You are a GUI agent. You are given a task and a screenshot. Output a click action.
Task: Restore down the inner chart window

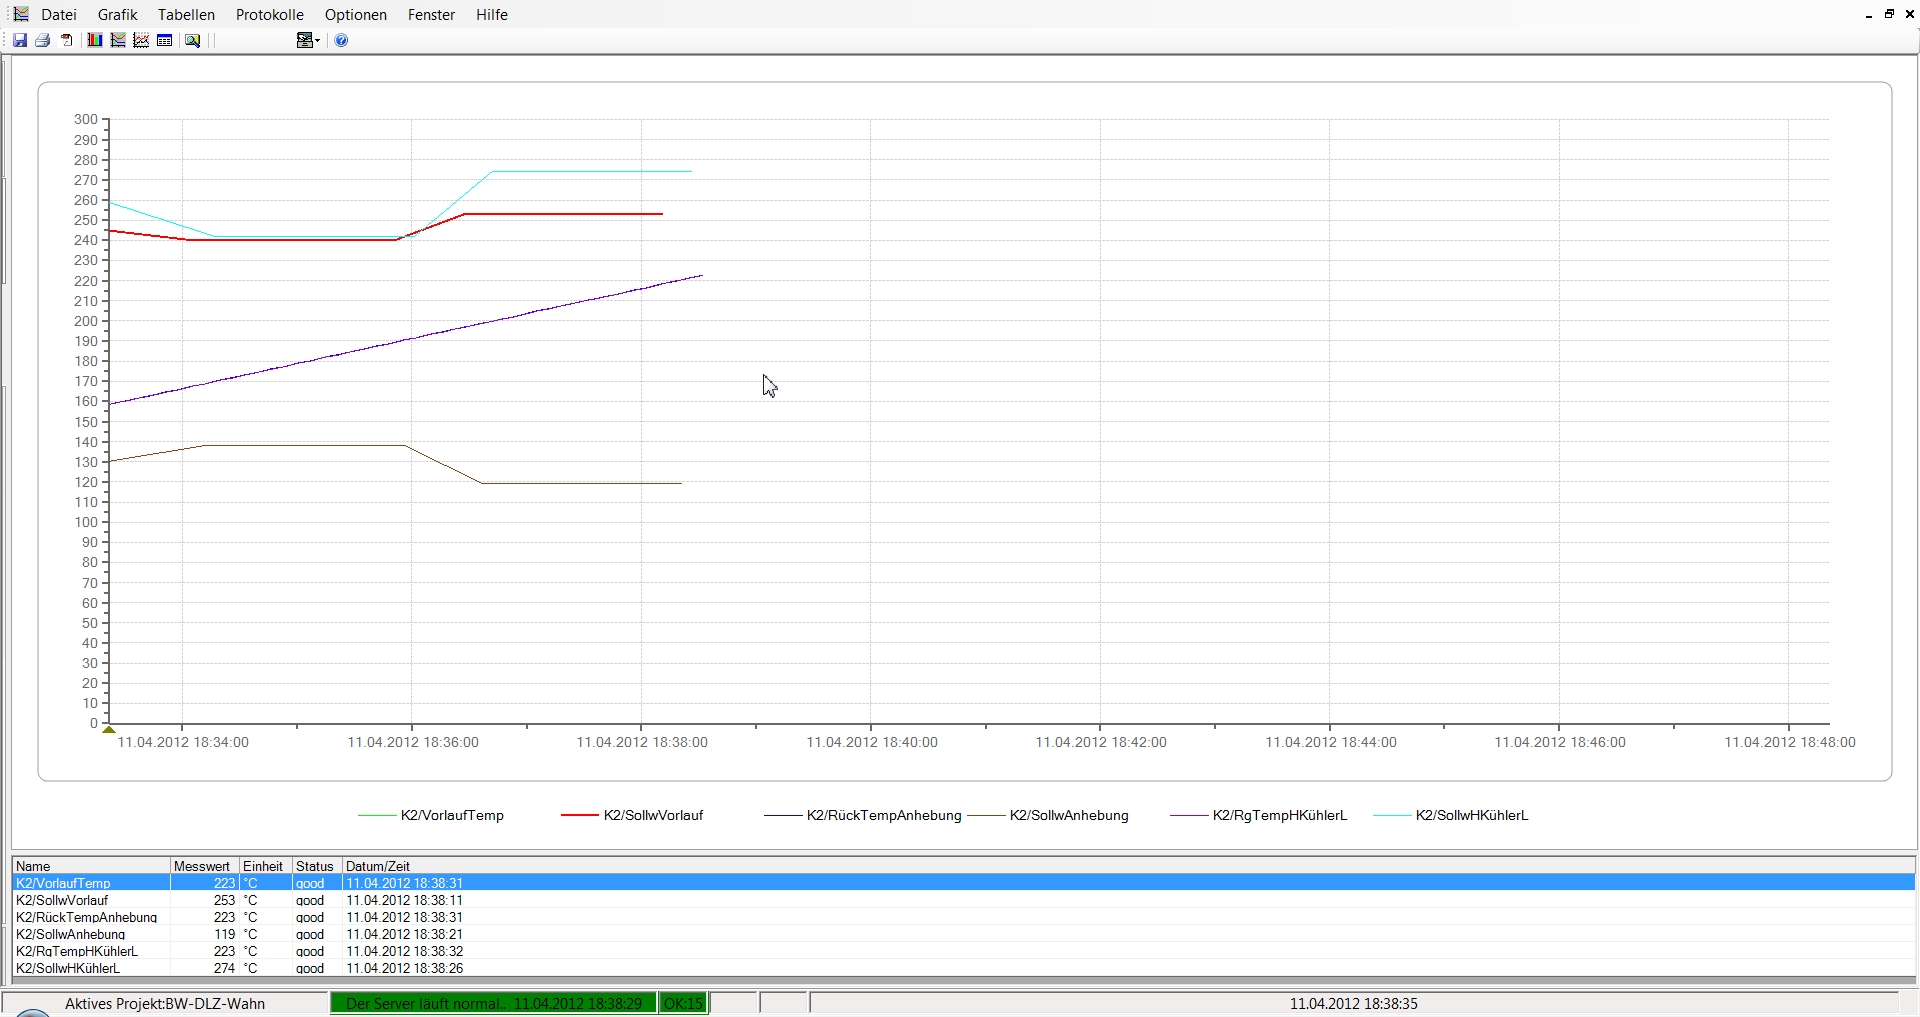point(1889,14)
